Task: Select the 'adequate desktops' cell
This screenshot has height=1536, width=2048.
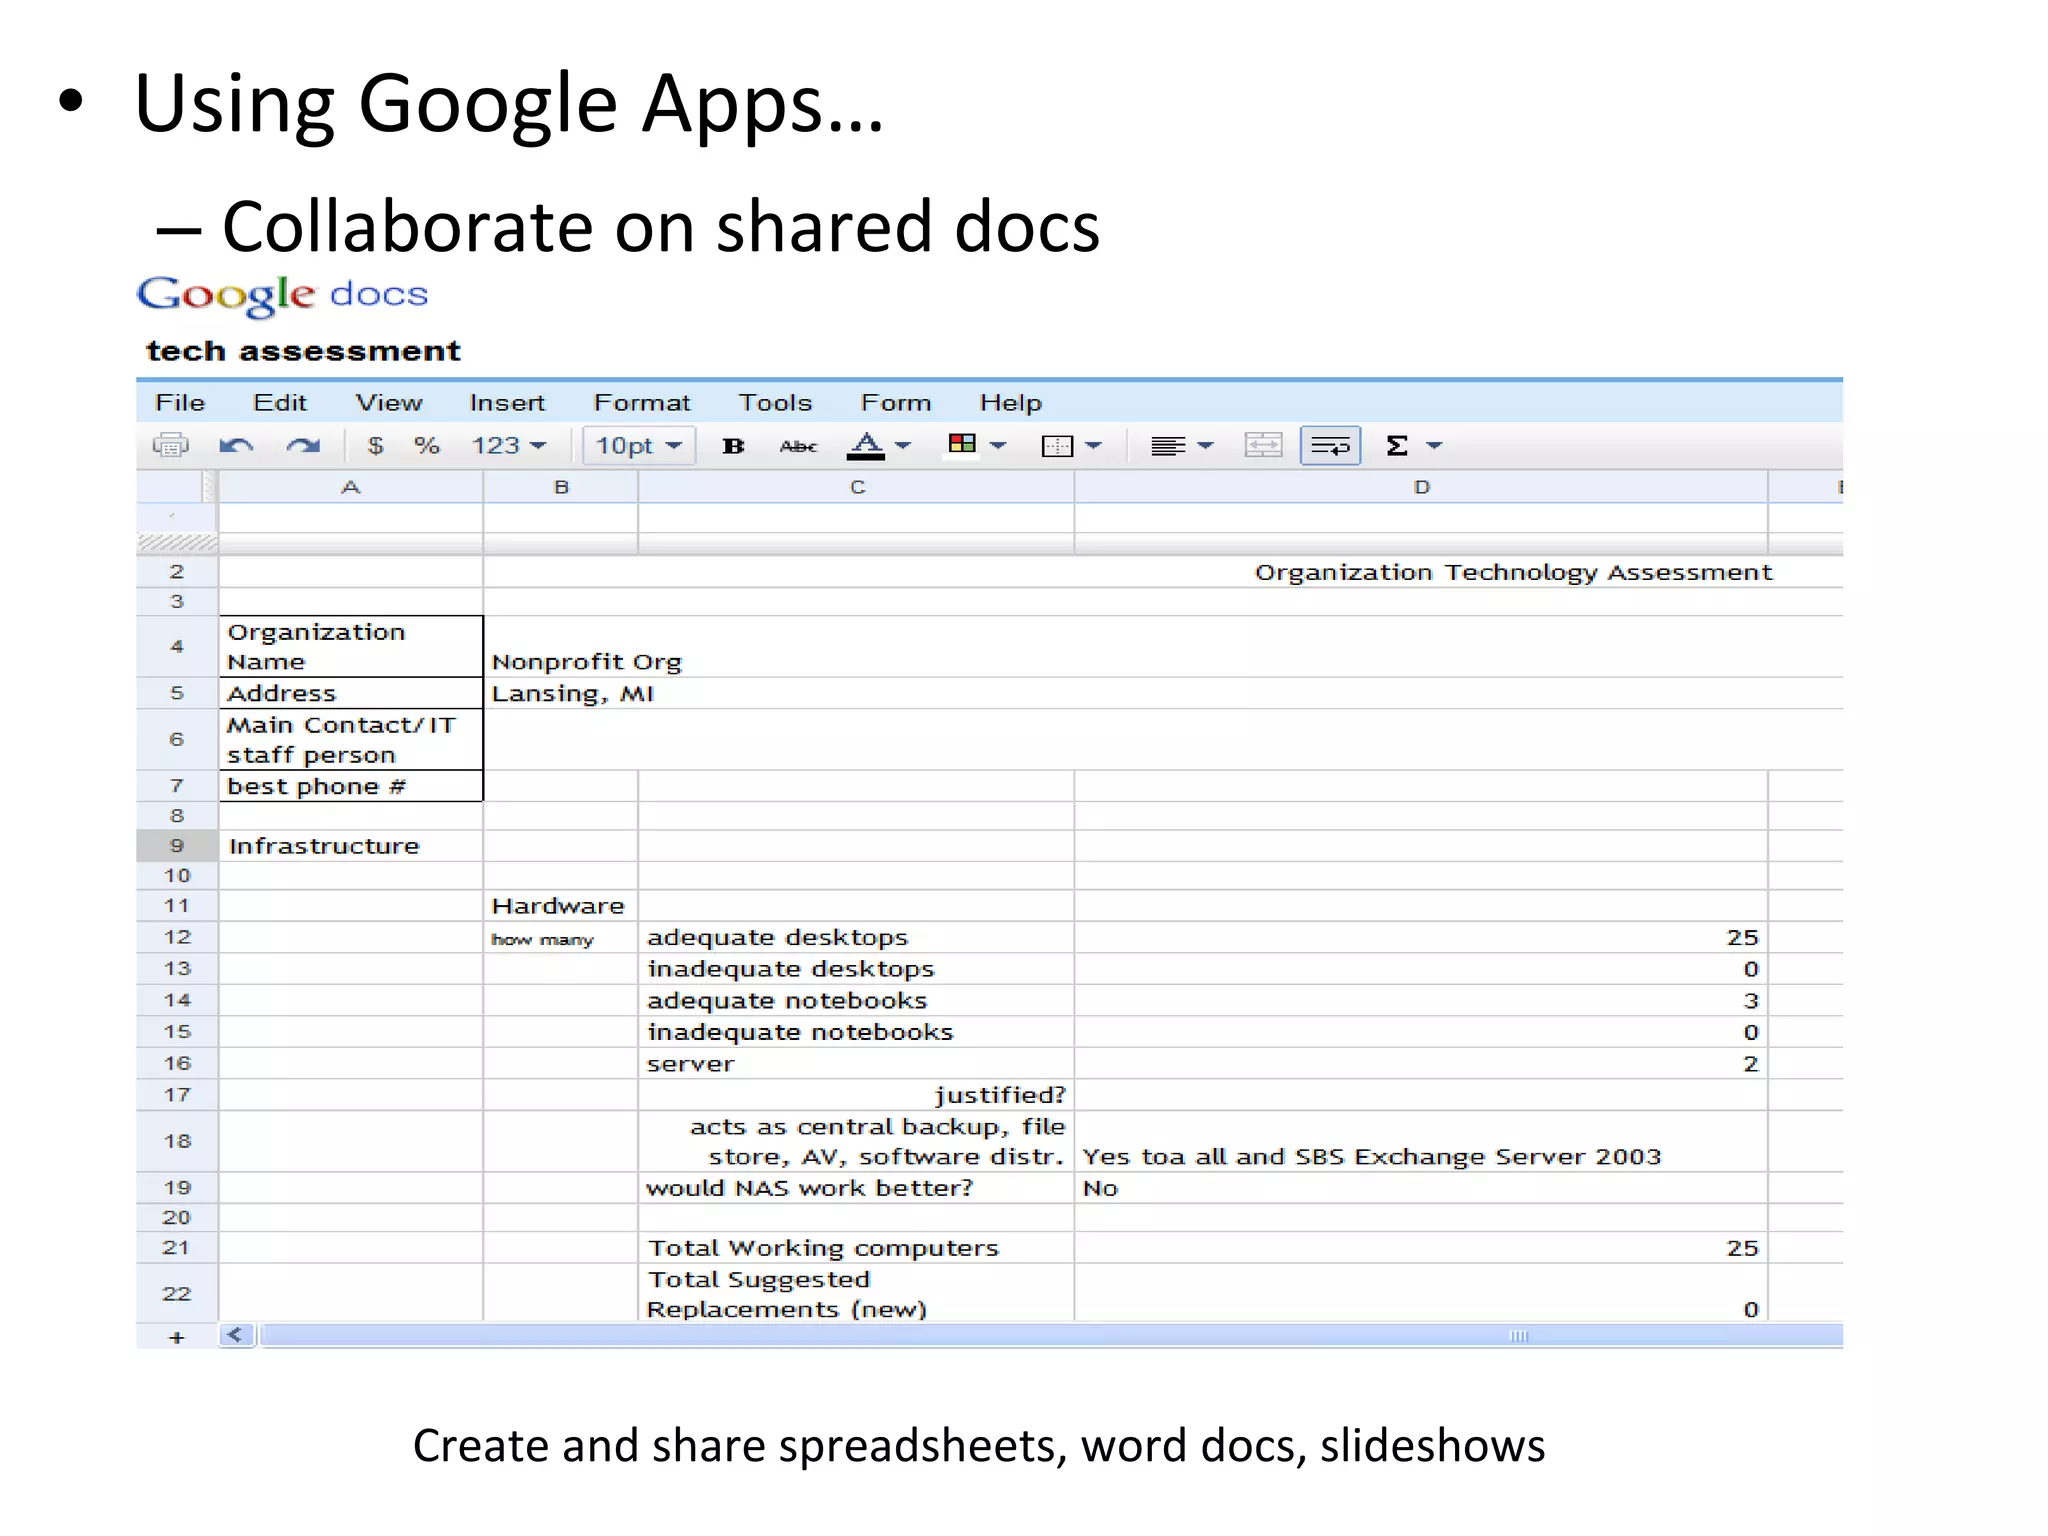Action: (856, 937)
